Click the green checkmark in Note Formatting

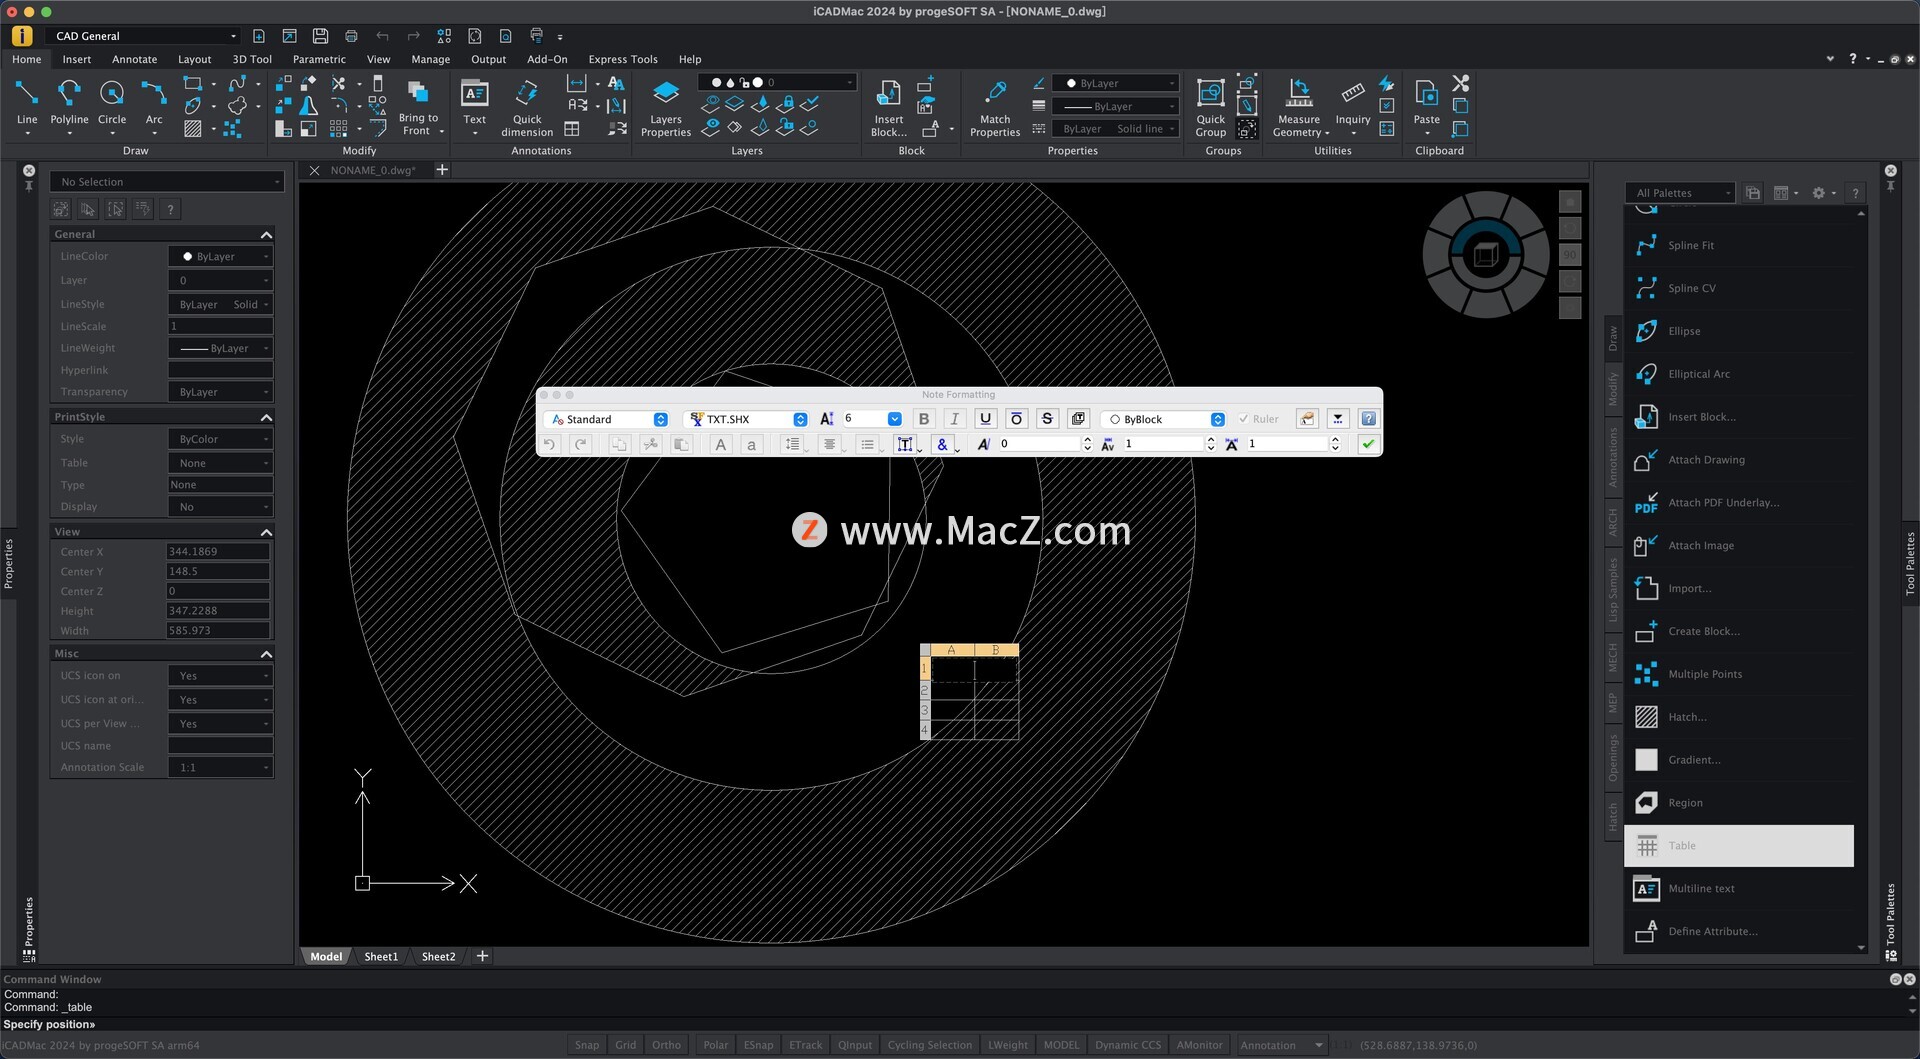(x=1368, y=444)
